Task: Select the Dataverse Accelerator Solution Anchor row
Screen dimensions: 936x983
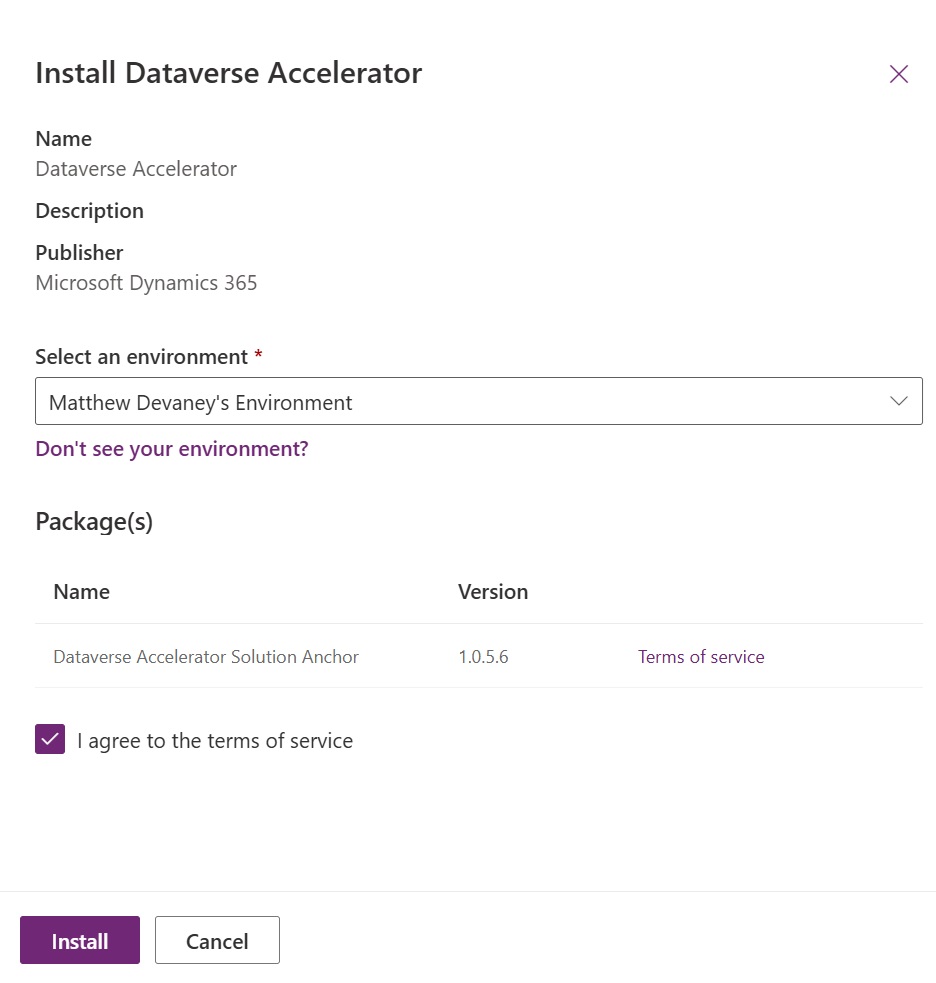Action: 478,656
